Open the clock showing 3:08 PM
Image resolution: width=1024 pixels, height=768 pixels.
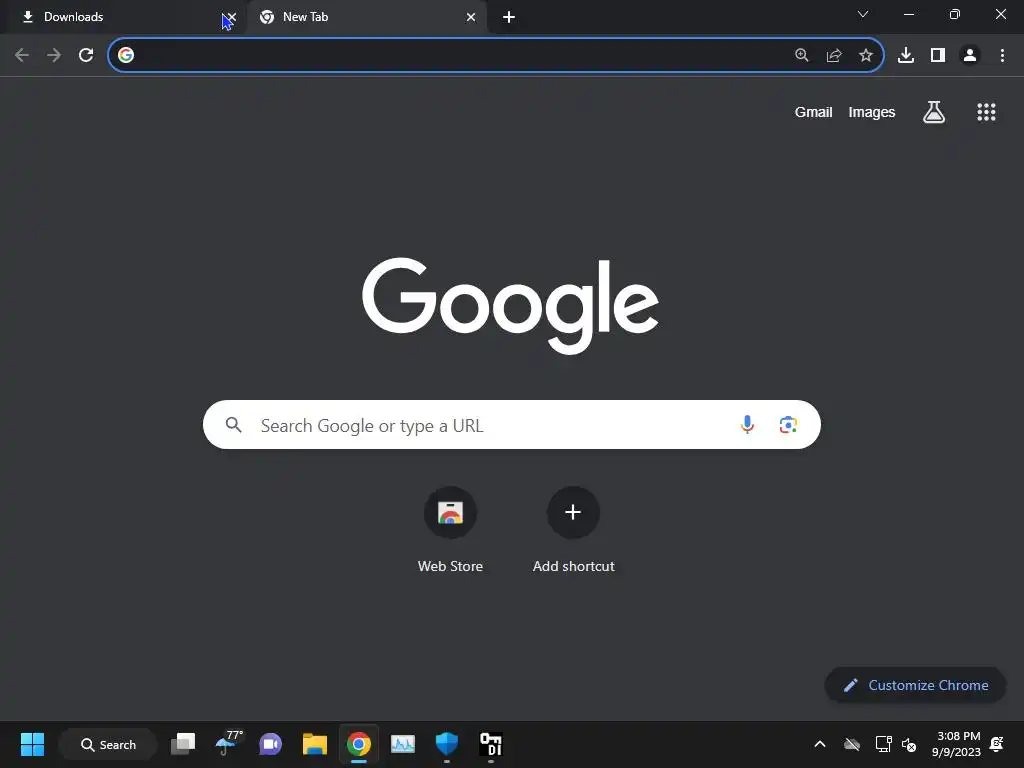click(957, 744)
